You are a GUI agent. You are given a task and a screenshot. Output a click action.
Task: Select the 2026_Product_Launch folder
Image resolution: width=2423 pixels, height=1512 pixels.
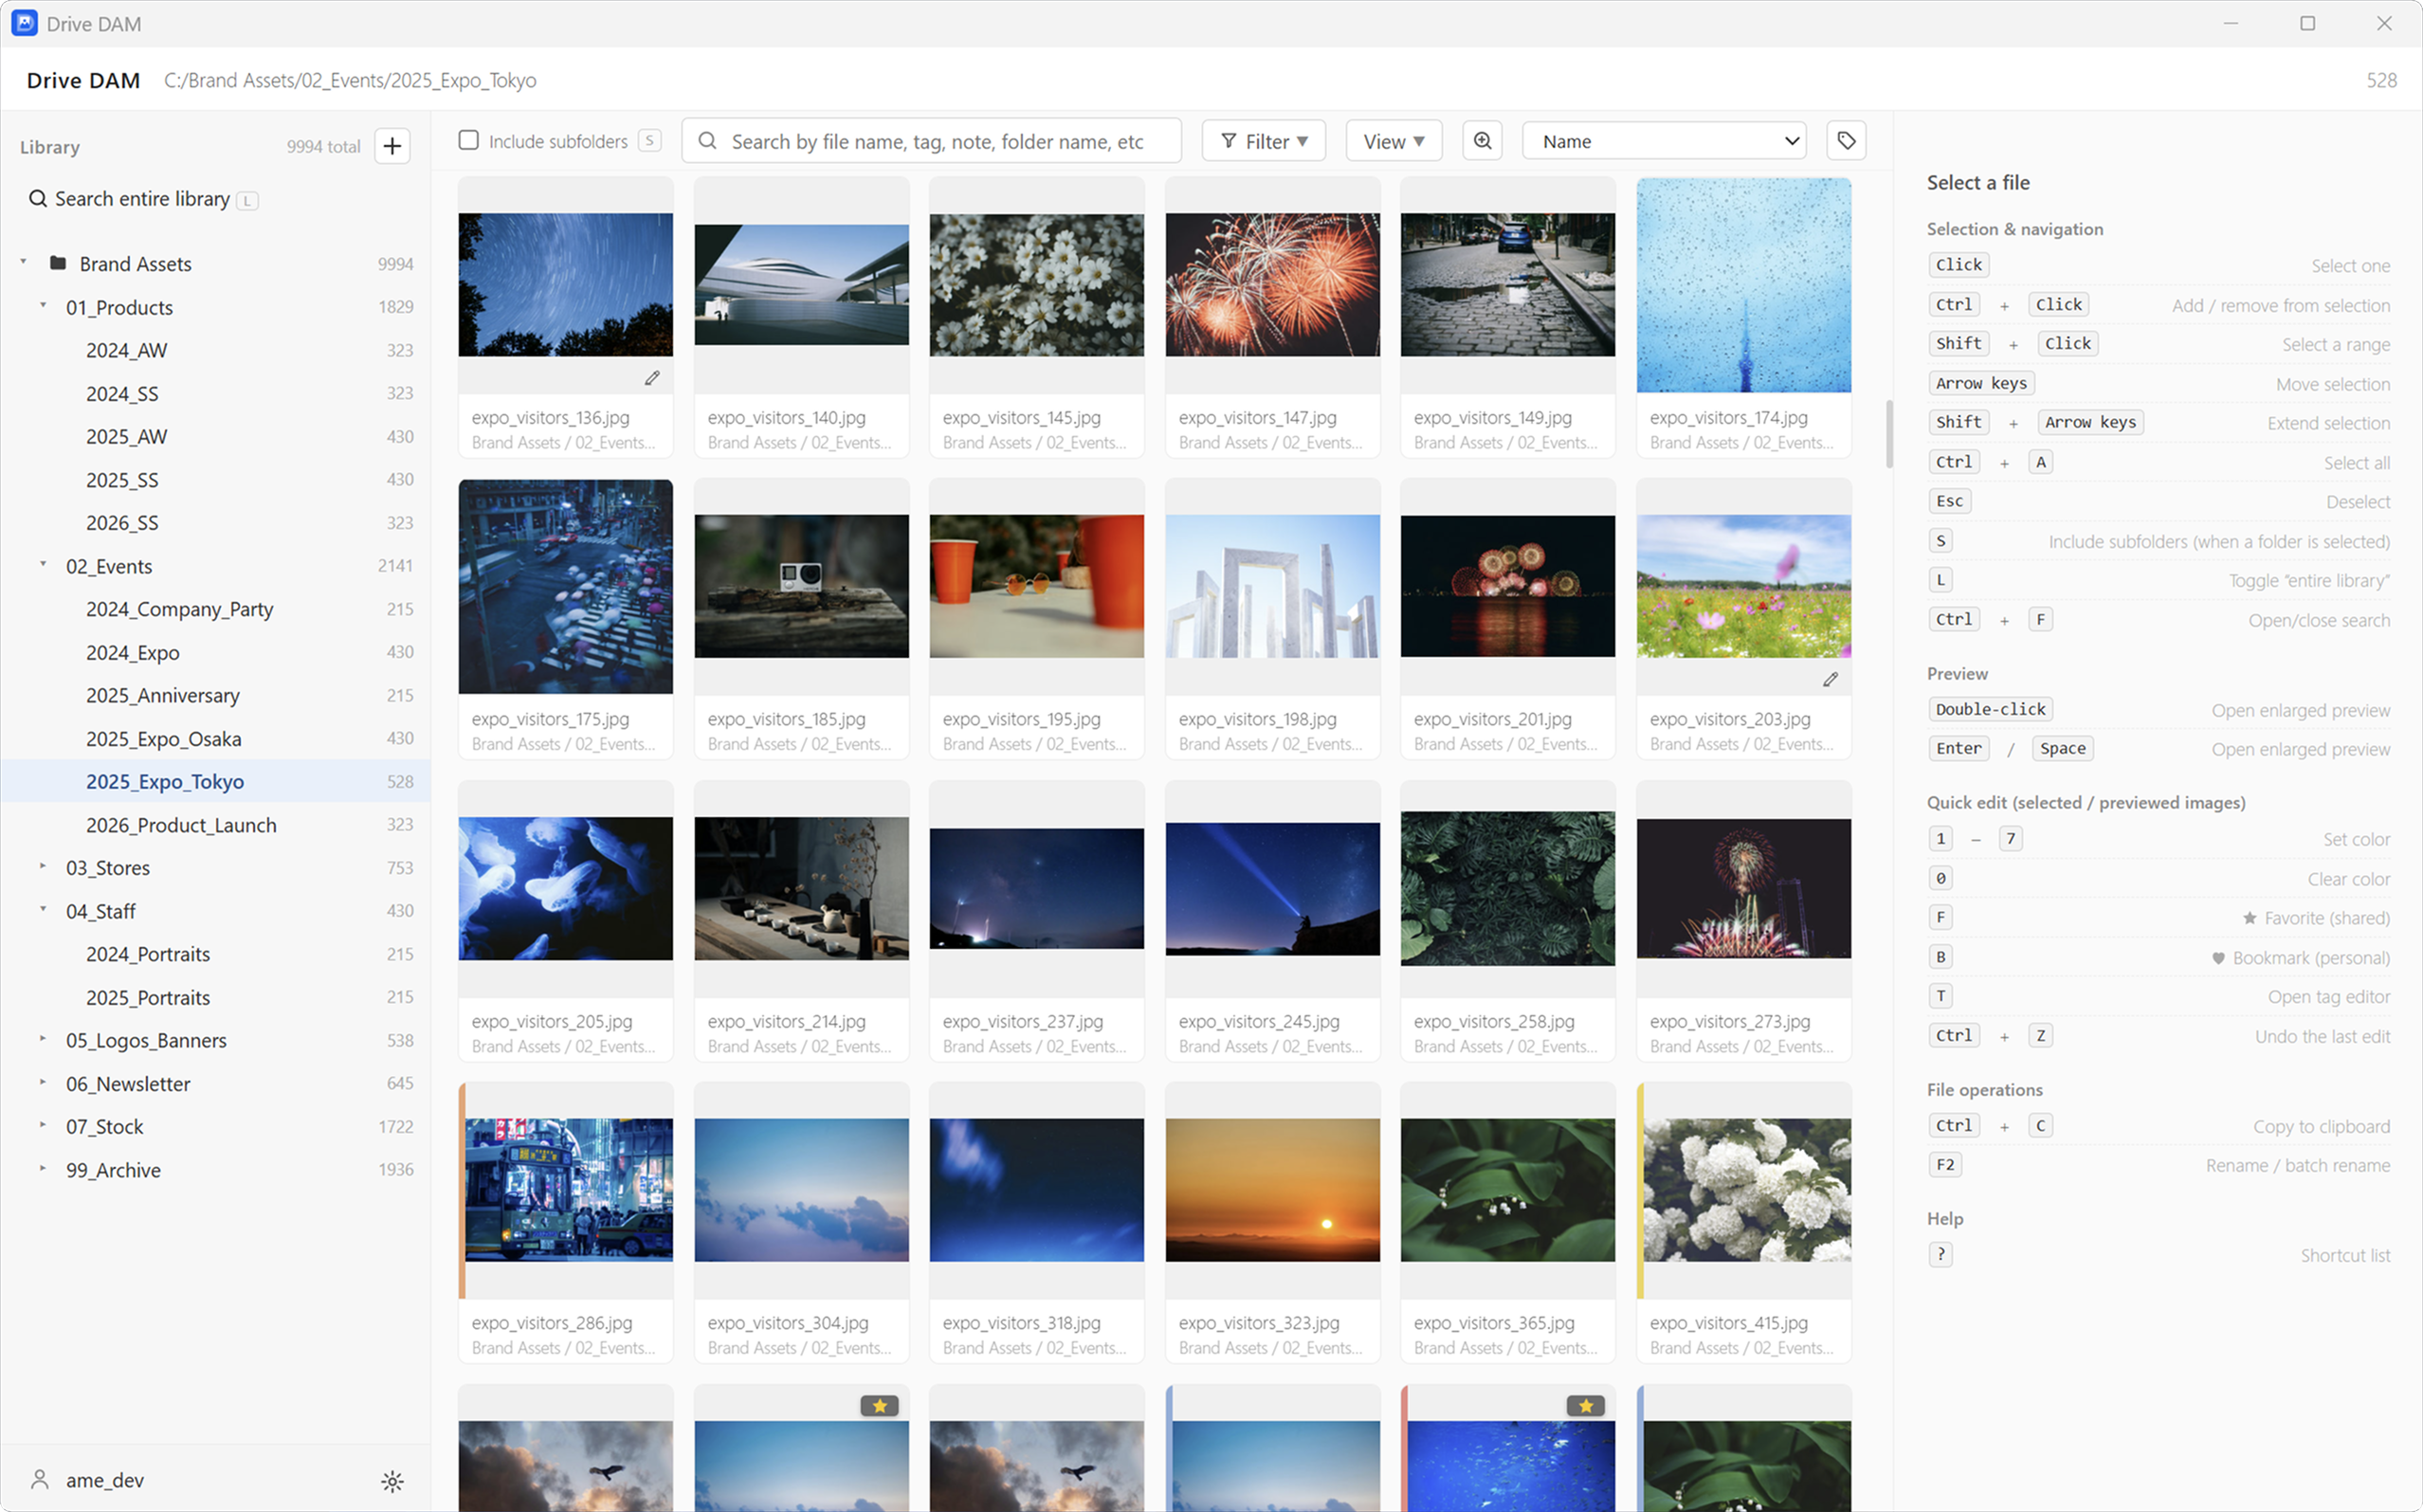point(216,825)
